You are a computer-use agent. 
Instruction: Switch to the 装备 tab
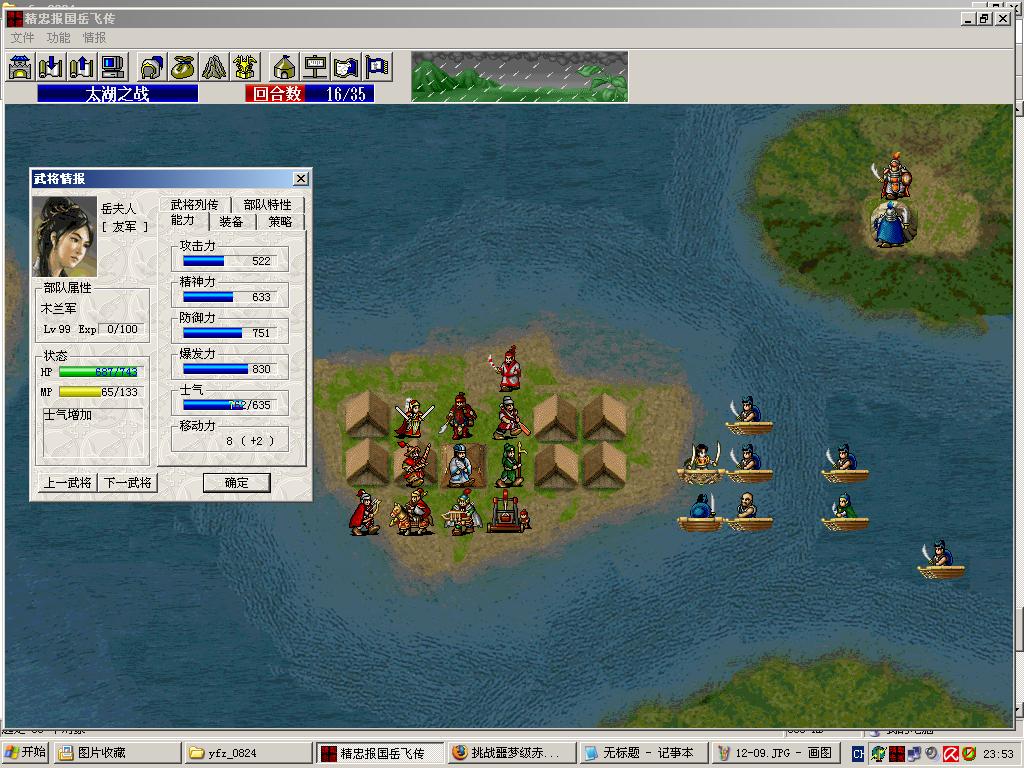[x=231, y=221]
